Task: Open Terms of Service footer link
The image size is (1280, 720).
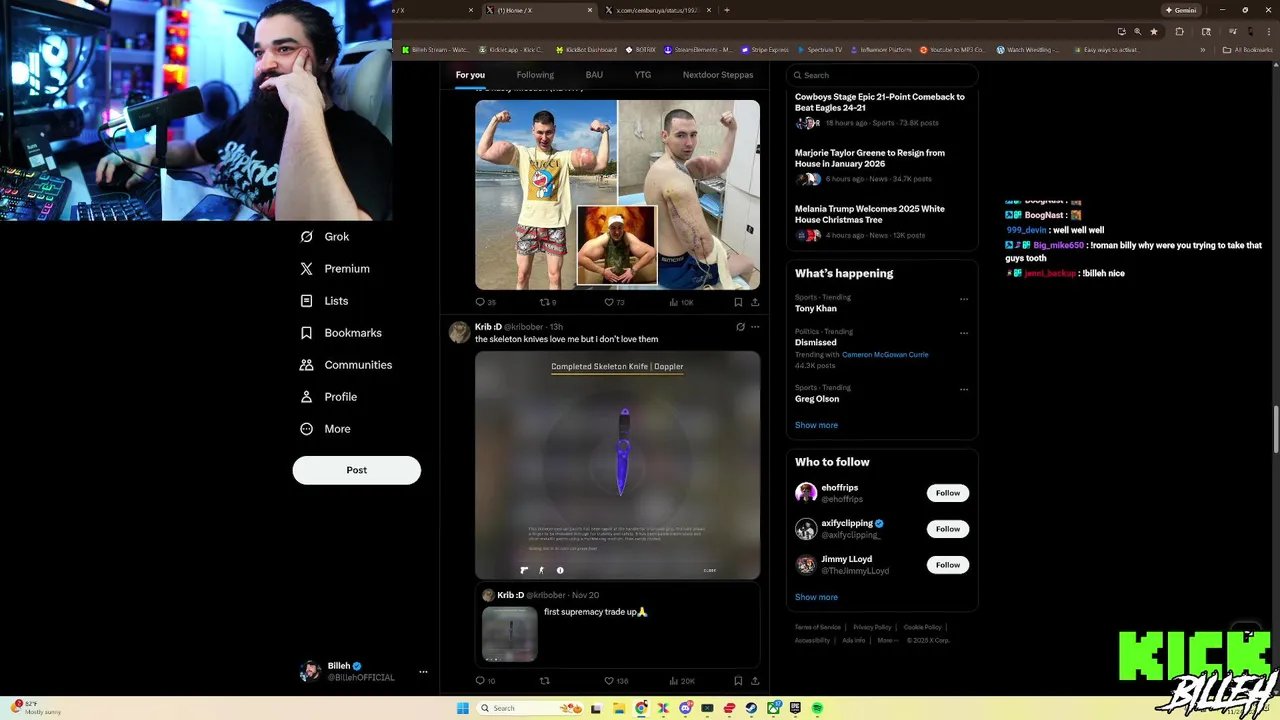Action: coord(818,627)
